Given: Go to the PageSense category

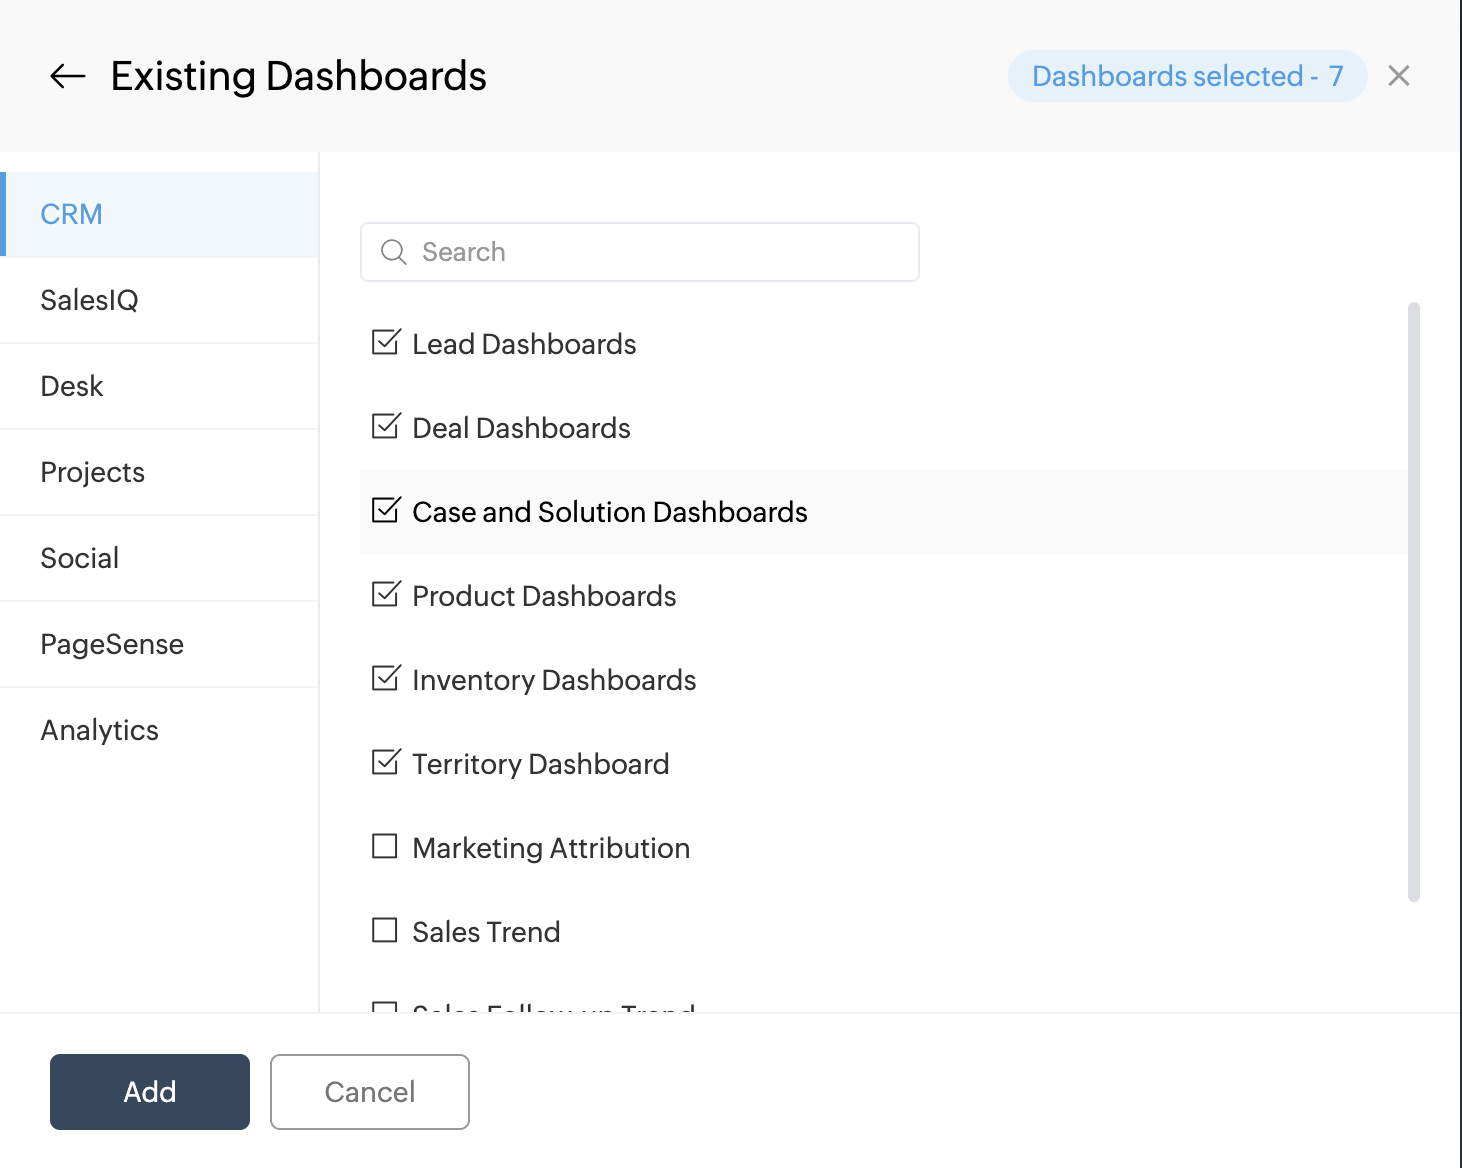Looking at the screenshot, I should 159,644.
